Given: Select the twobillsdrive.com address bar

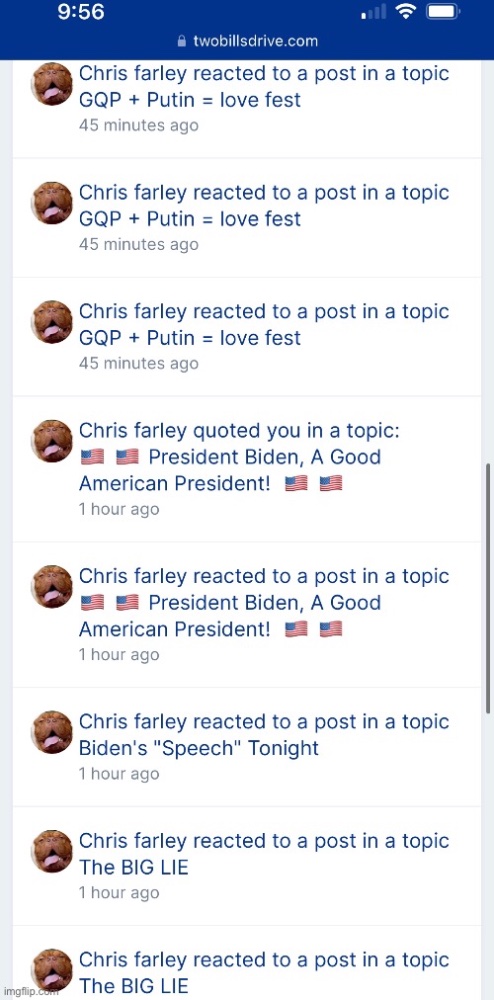Looking at the screenshot, I should click(x=247, y=41).
